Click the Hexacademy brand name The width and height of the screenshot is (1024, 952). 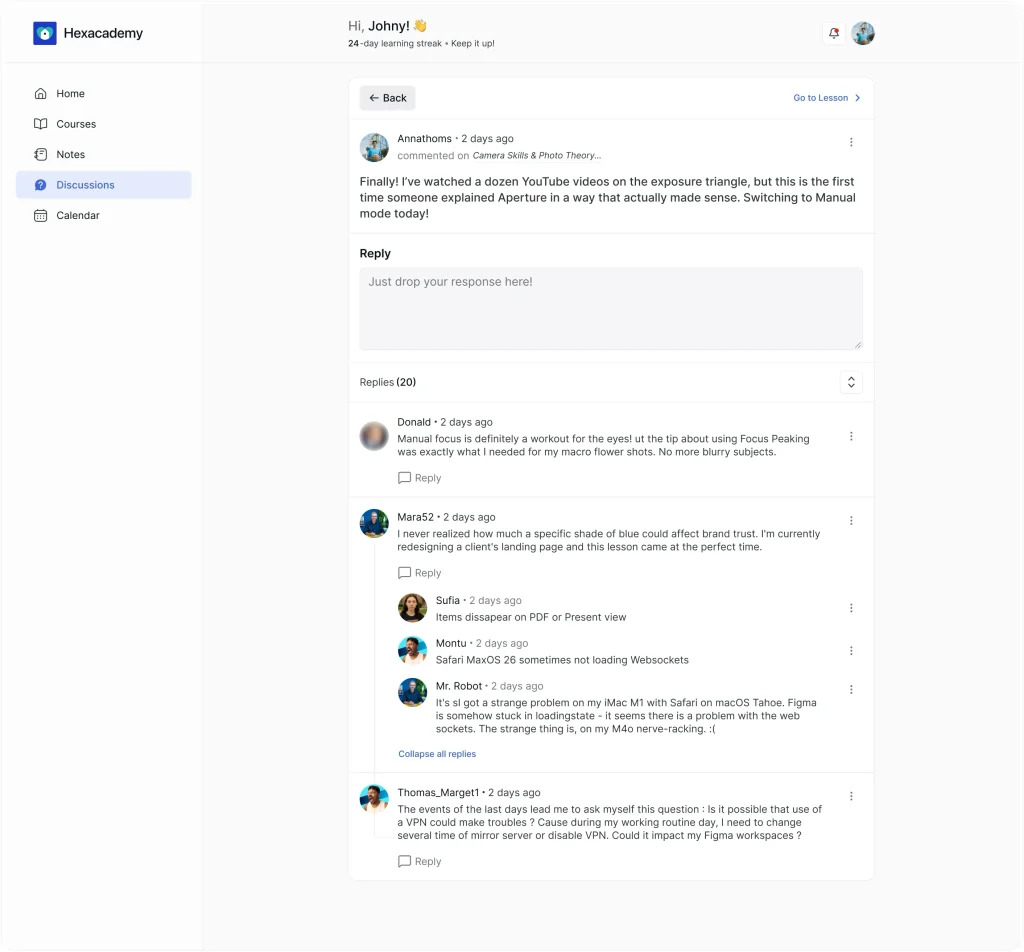103,33
